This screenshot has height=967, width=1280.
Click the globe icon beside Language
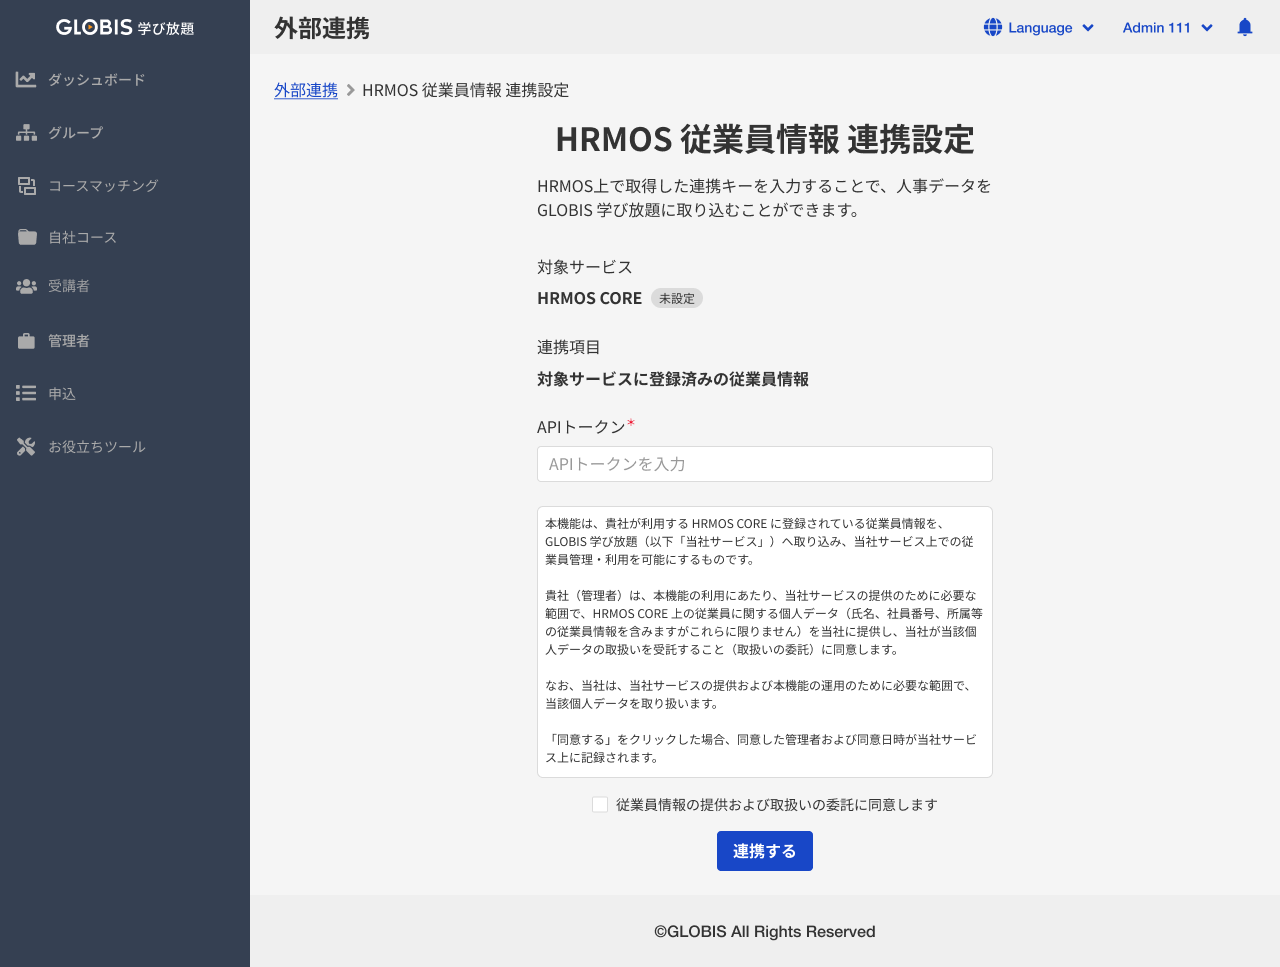point(992,28)
